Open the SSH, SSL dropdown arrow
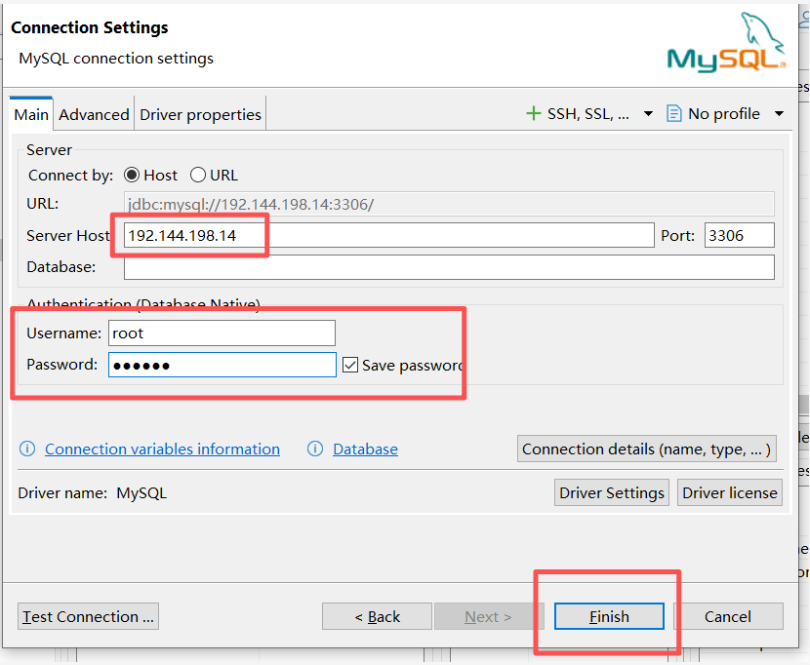 (648, 114)
